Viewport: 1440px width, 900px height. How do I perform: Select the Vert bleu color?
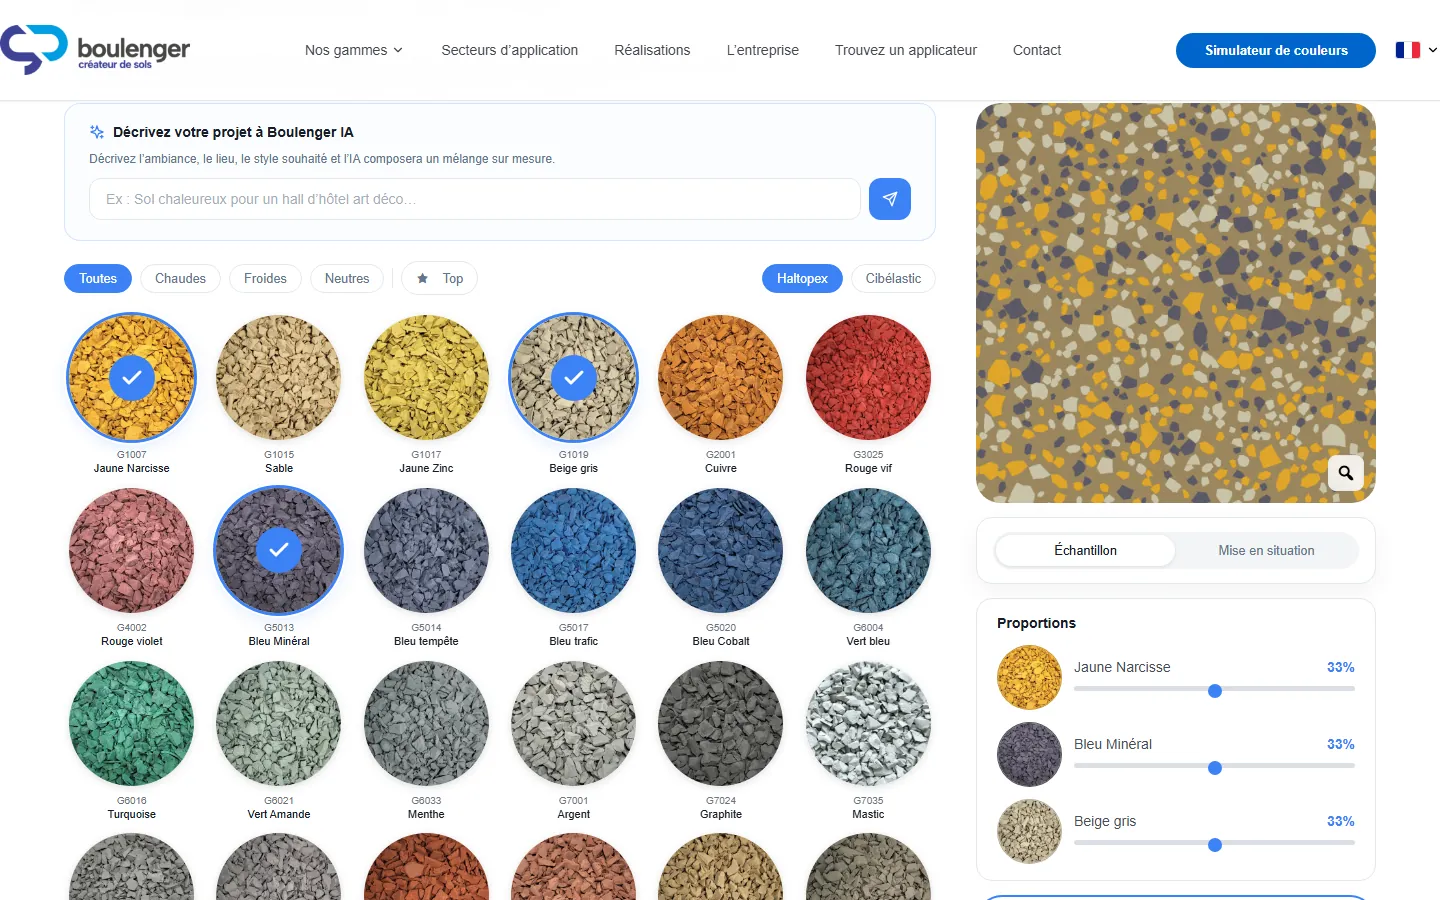click(x=868, y=551)
